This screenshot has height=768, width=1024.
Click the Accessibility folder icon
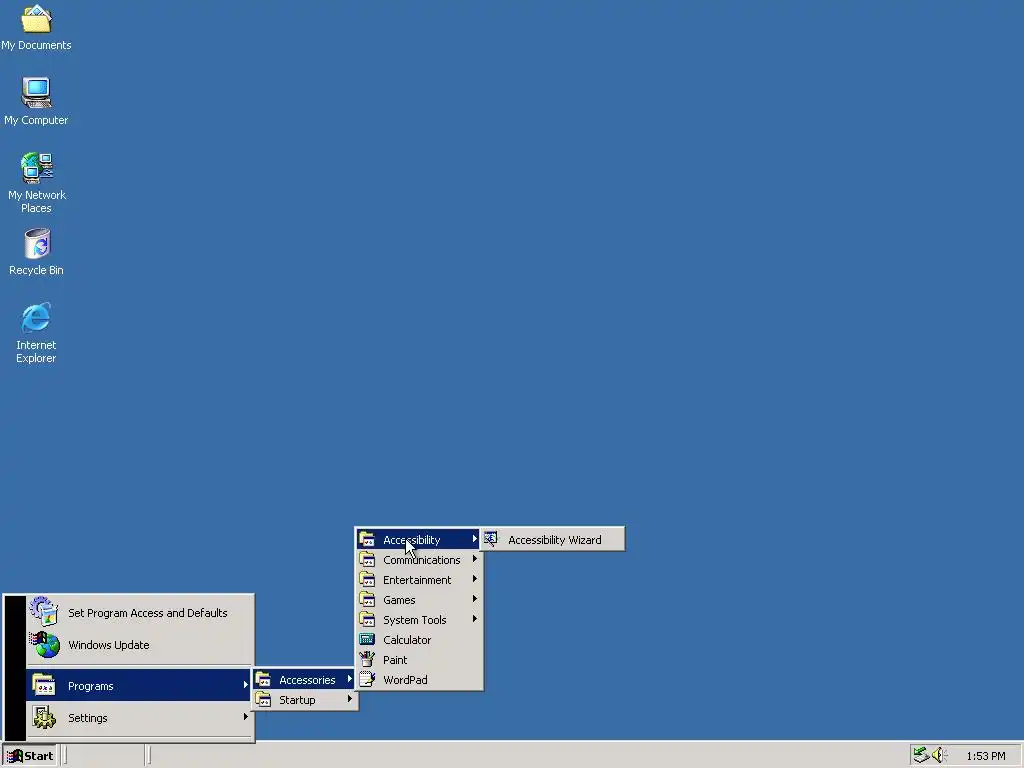tap(367, 539)
